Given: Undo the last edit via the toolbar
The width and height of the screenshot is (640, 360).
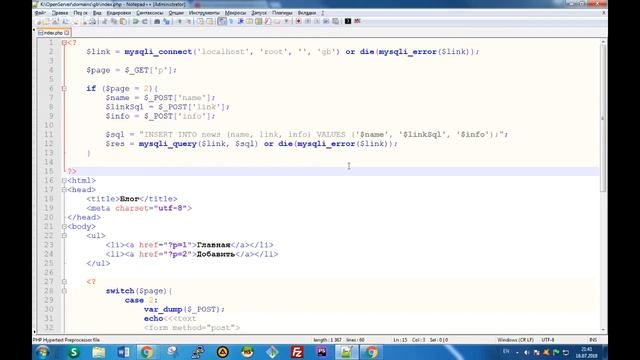Looking at the screenshot, I should click(x=136, y=21).
